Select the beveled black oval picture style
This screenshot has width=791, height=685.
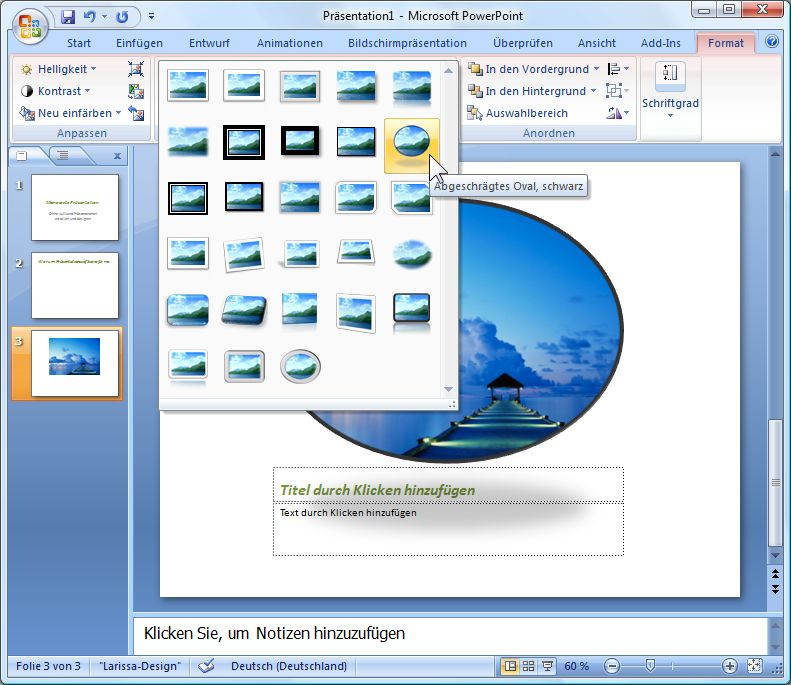[412, 145]
